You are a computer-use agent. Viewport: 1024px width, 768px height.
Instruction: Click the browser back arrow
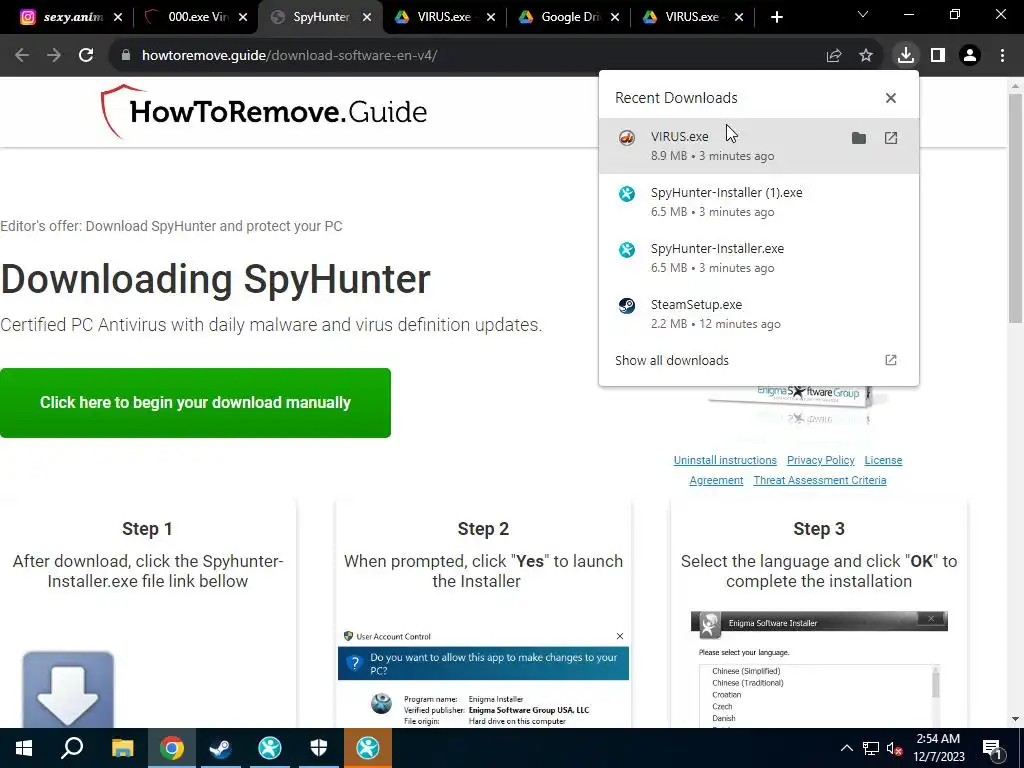(x=22, y=56)
